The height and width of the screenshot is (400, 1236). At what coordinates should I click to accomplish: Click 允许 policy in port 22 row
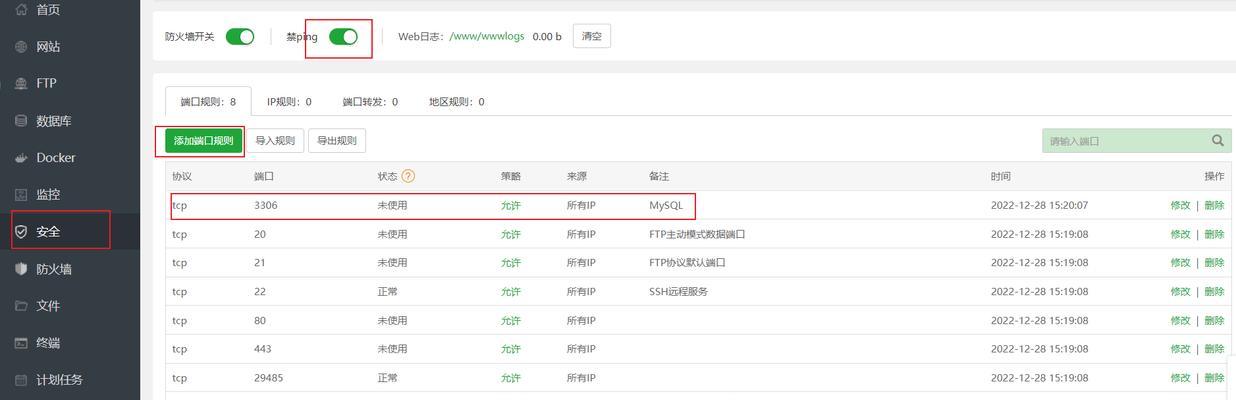coord(511,292)
